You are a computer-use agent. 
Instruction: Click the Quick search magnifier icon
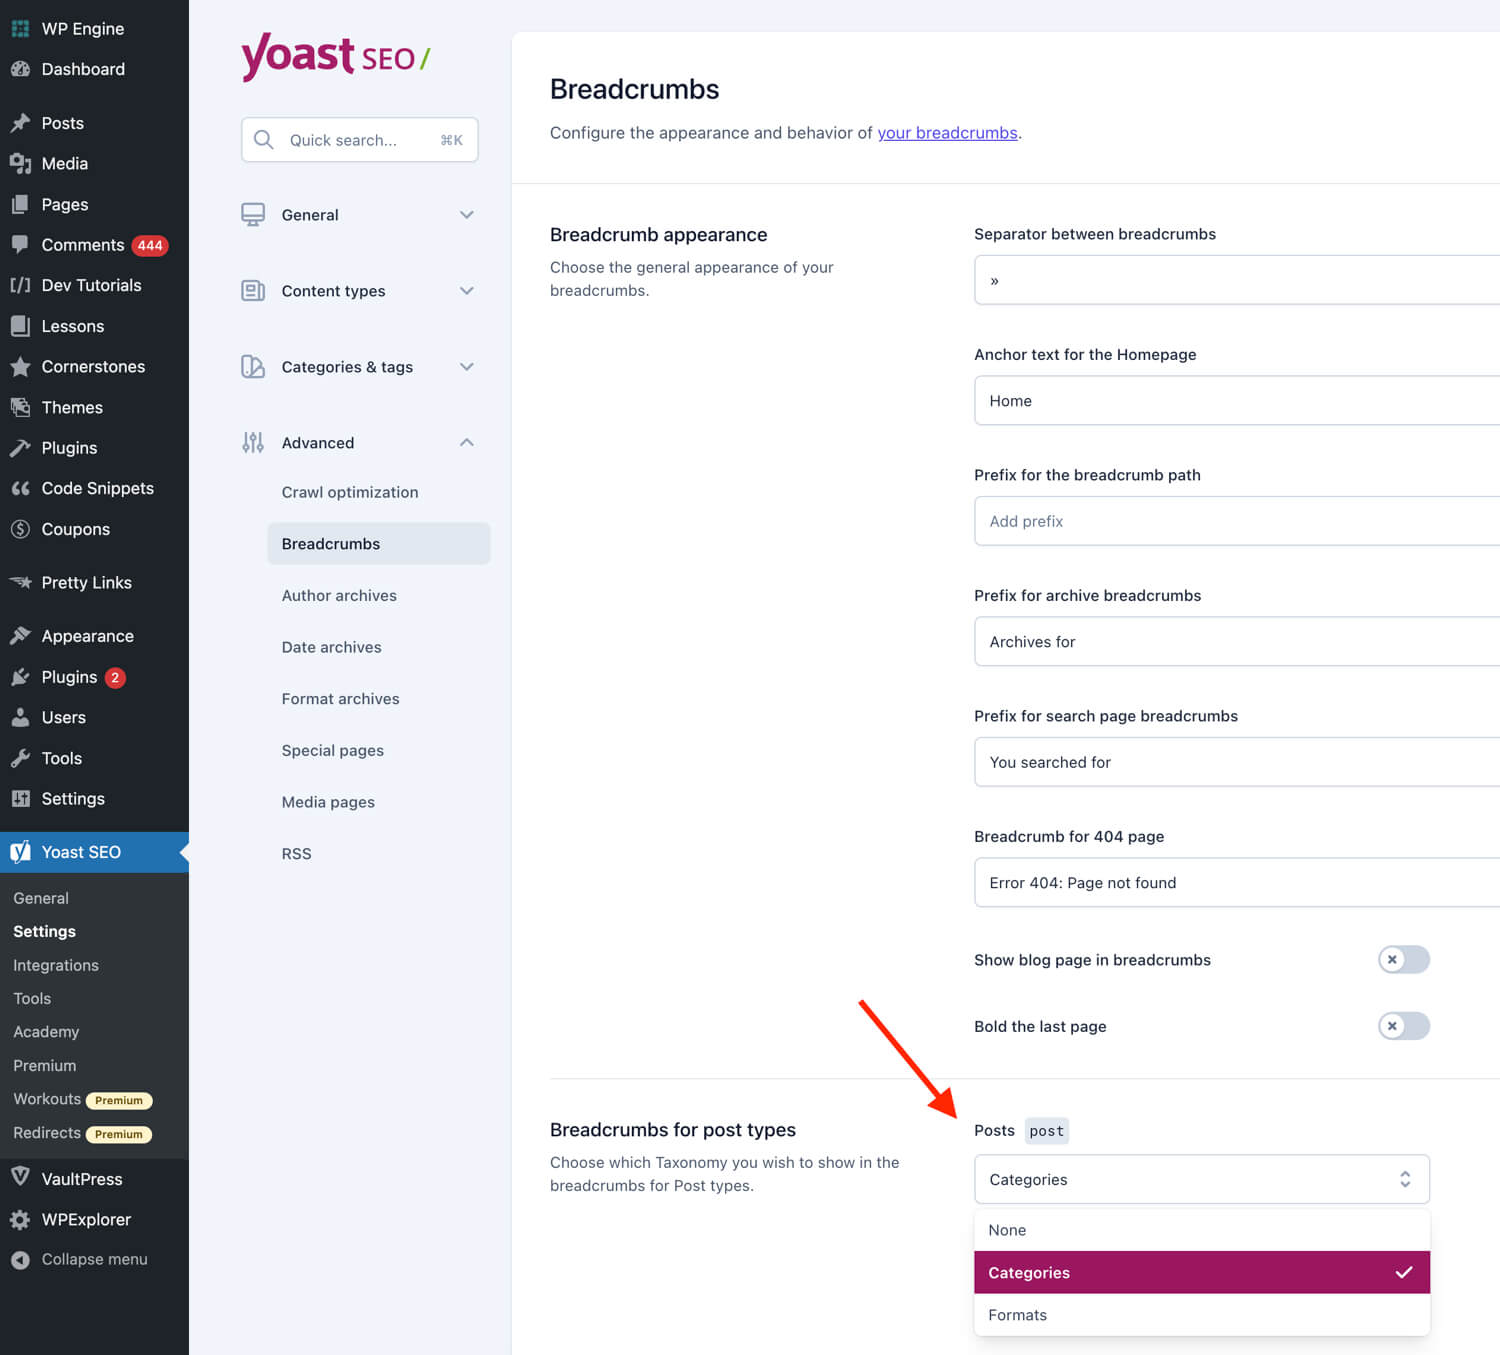point(263,140)
